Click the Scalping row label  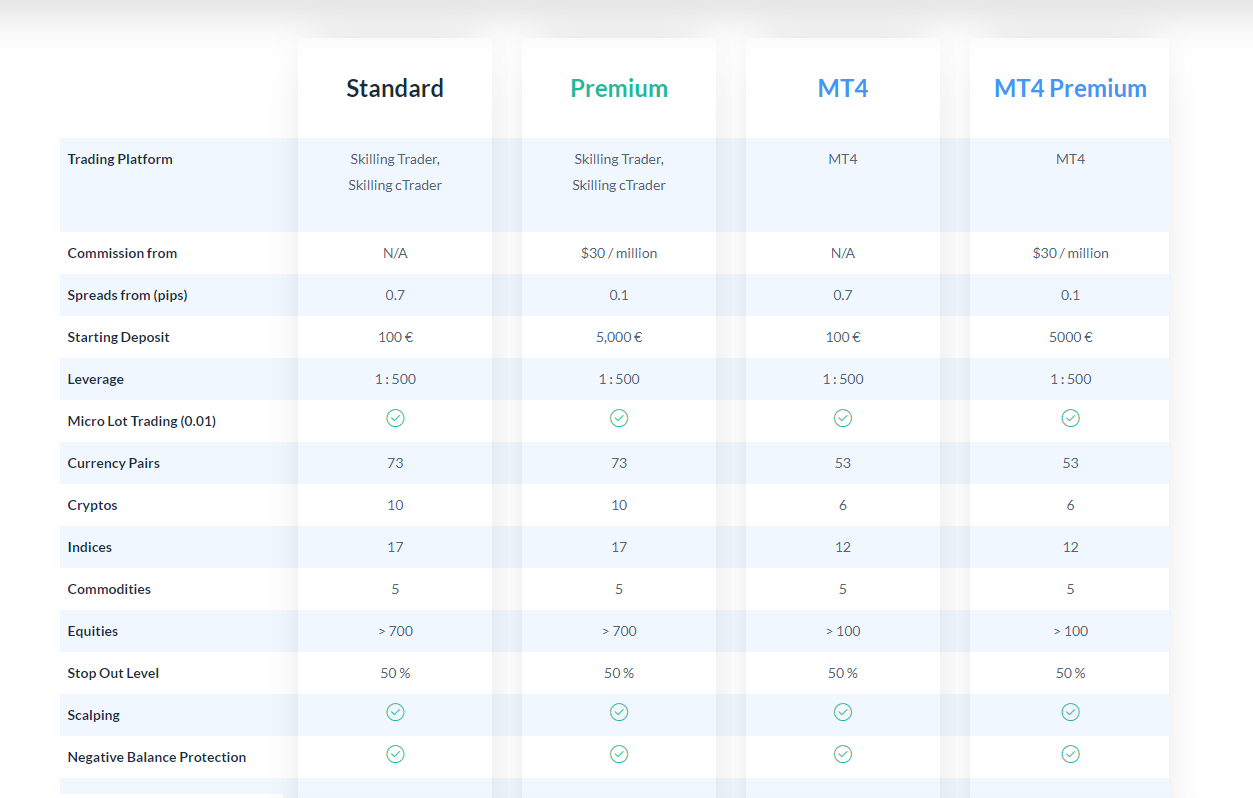pos(94,715)
